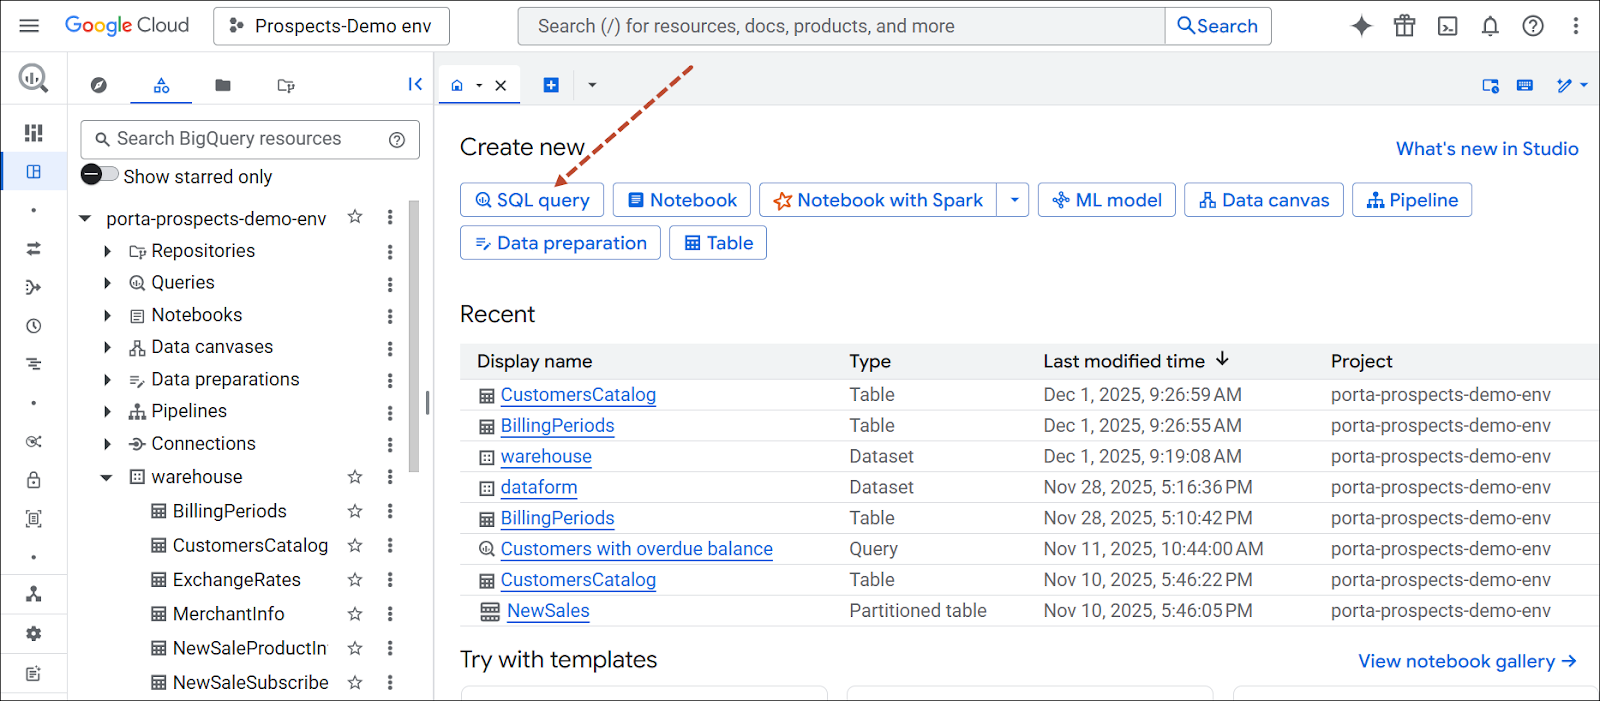
Task: Star the NewSaleSubscribe table
Action: 355,682
